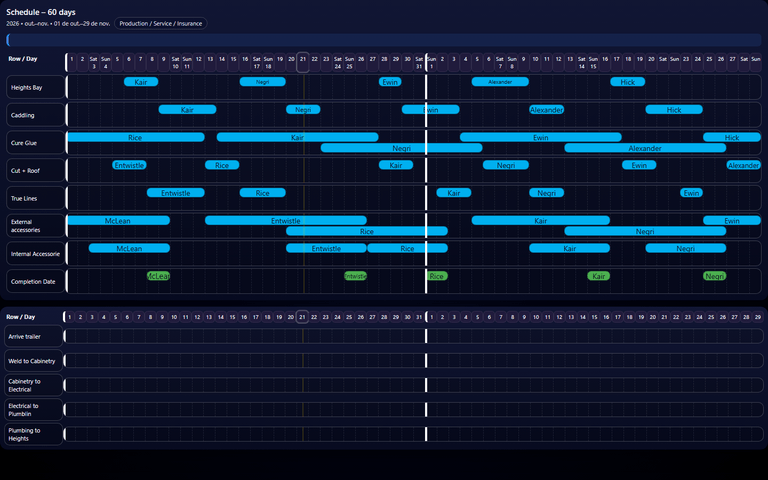Viewport: 768px width, 480px height.
Task: Open the Hick bar in Caddling row
Action: (x=674, y=110)
